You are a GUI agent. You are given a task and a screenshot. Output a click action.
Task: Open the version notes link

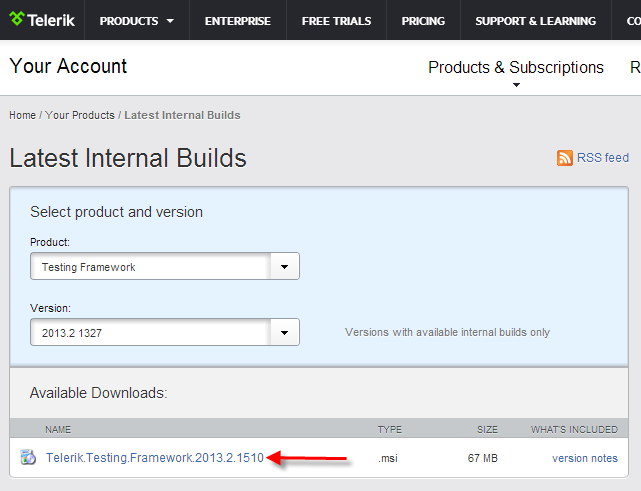(x=584, y=458)
